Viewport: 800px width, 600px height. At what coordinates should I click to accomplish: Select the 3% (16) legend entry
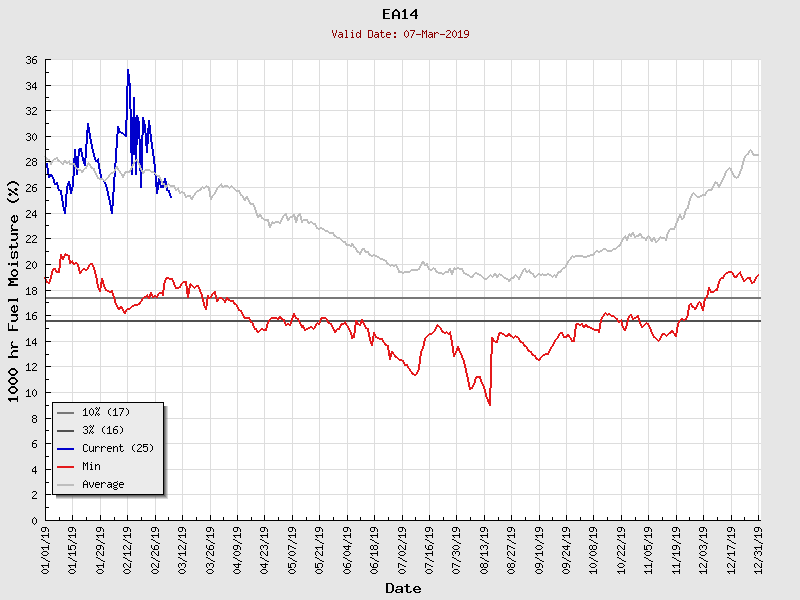[x=103, y=430]
